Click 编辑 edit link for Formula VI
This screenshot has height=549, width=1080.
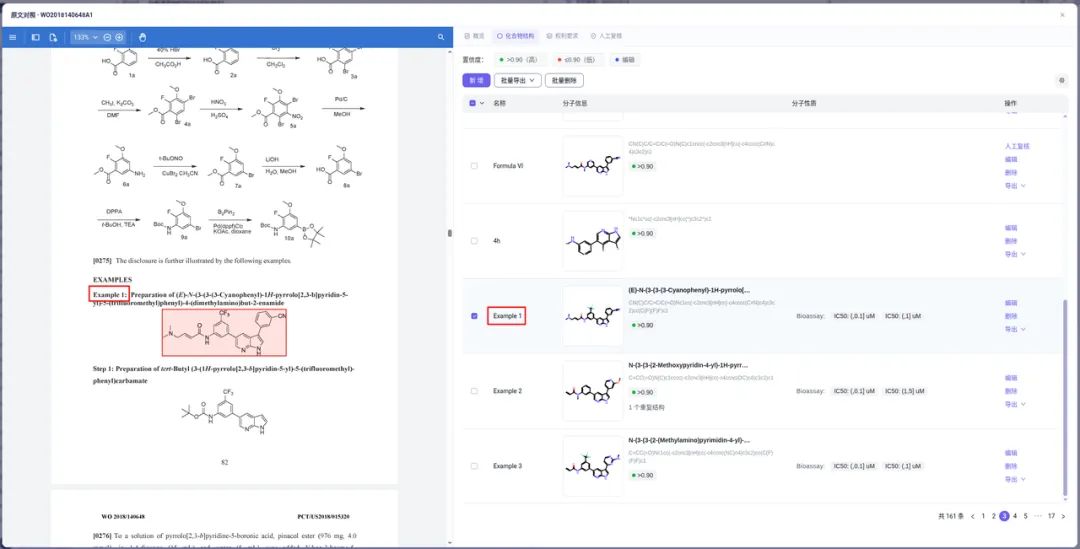click(1010, 159)
